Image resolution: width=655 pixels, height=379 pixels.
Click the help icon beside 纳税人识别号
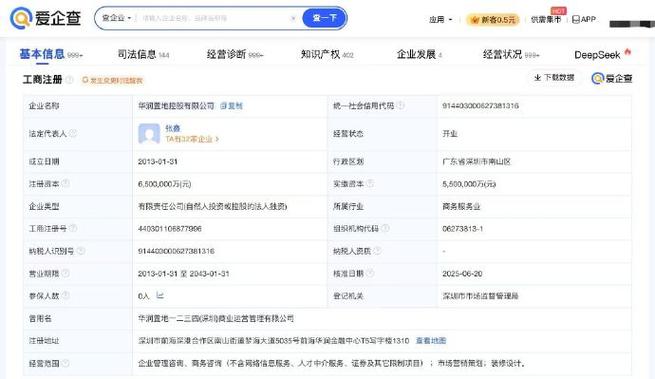tap(81, 251)
